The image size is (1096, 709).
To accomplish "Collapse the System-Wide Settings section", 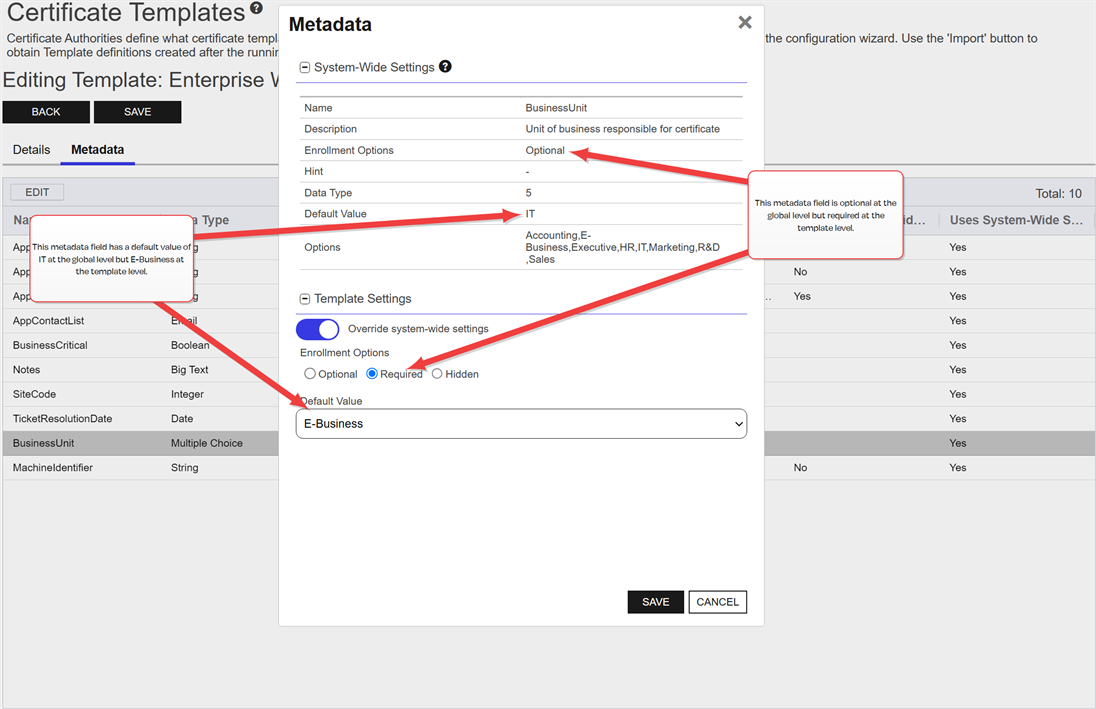I will (305, 68).
